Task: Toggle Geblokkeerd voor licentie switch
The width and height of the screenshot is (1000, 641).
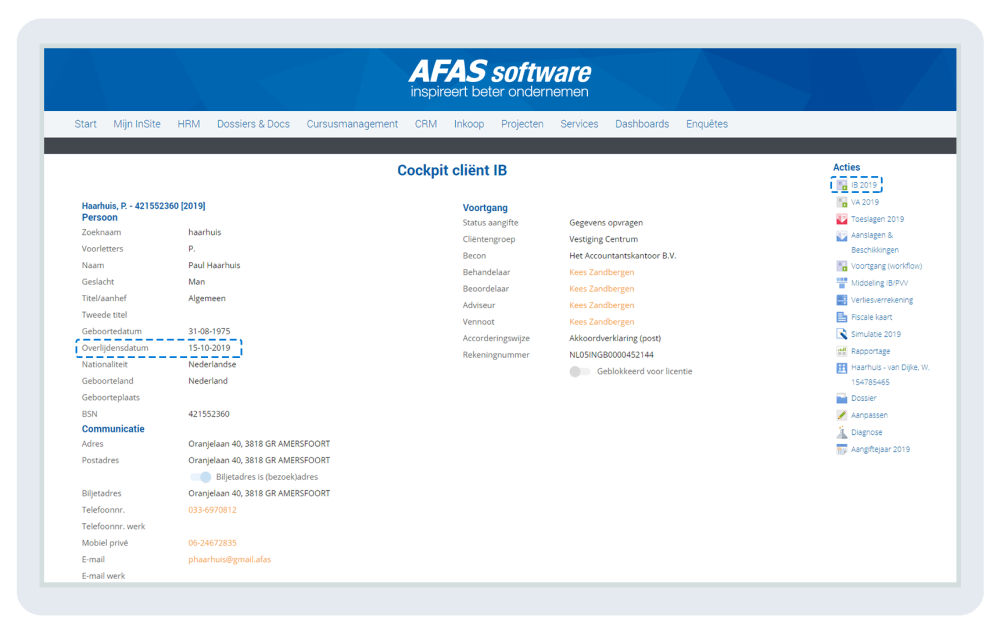Action: point(580,372)
